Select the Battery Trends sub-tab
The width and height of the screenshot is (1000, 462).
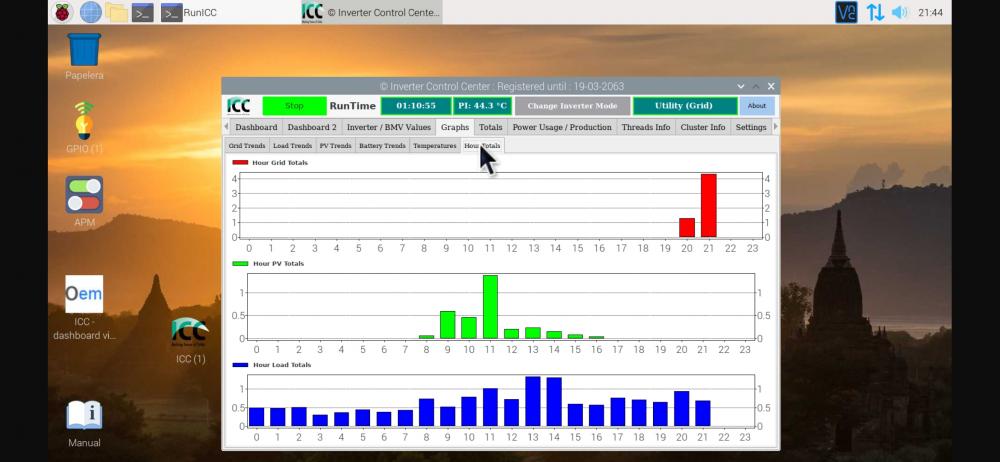(382, 146)
